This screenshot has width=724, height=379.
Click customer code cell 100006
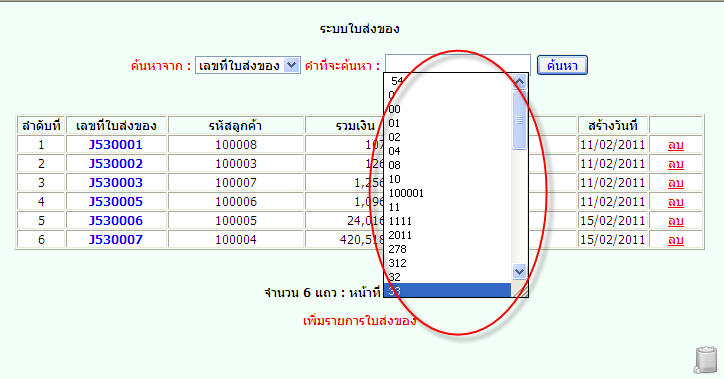point(236,201)
